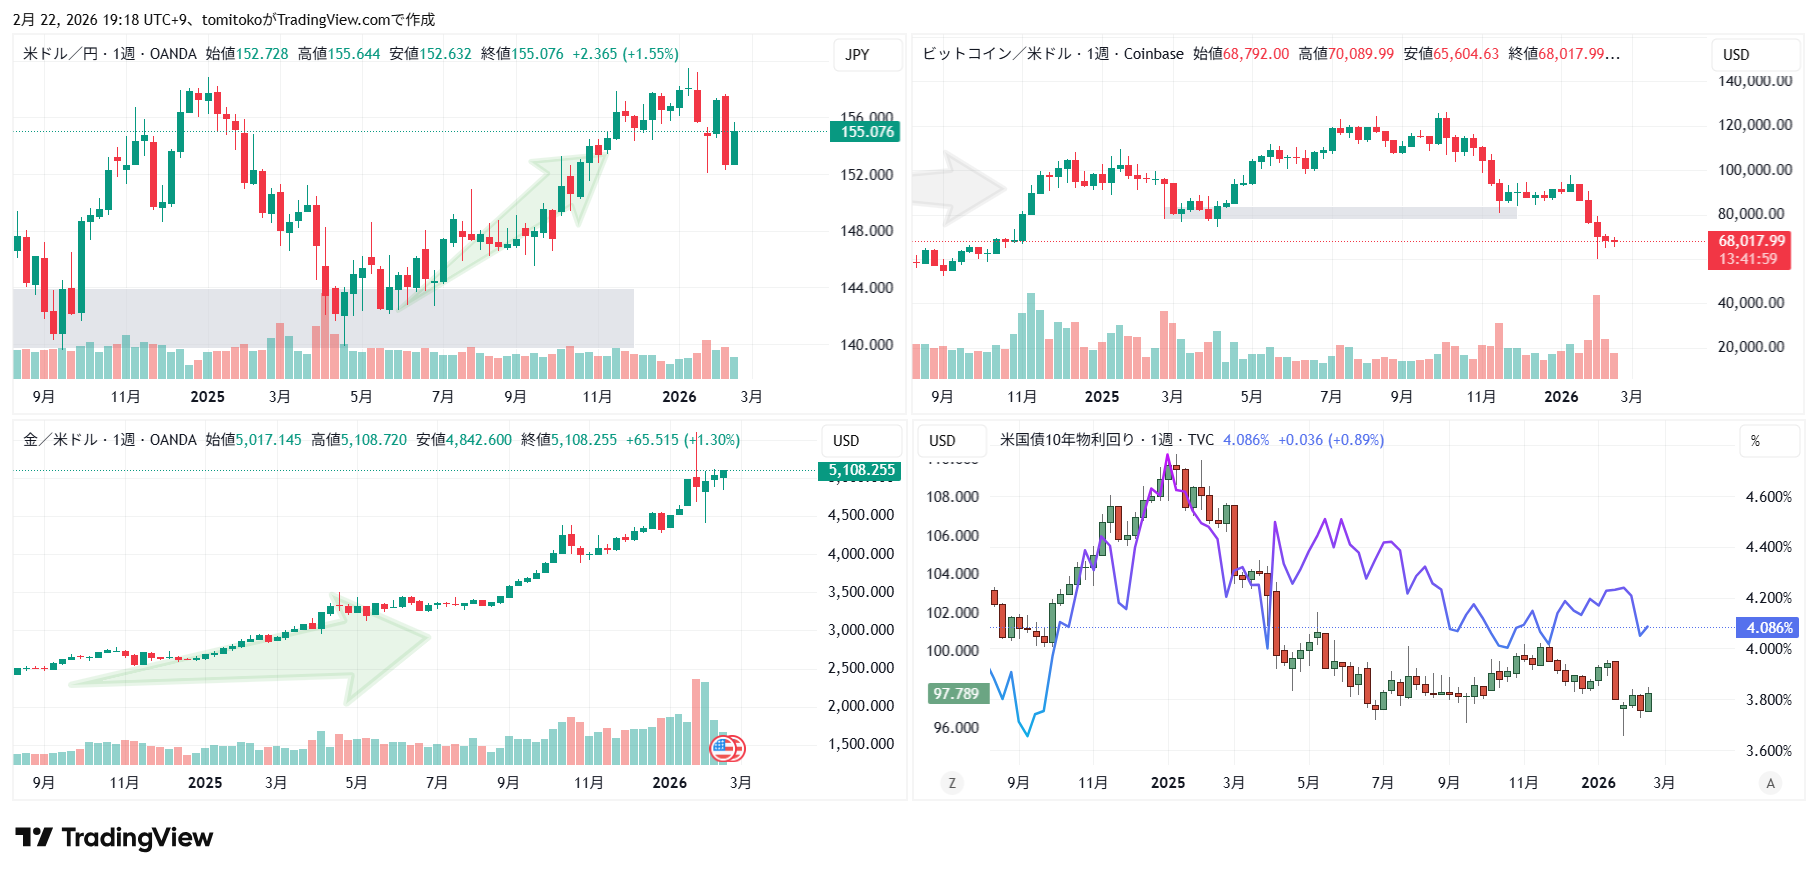This screenshot has height=875, width=1818.
Task: Click the Z timezone button on the bond chart
Action: tap(951, 783)
